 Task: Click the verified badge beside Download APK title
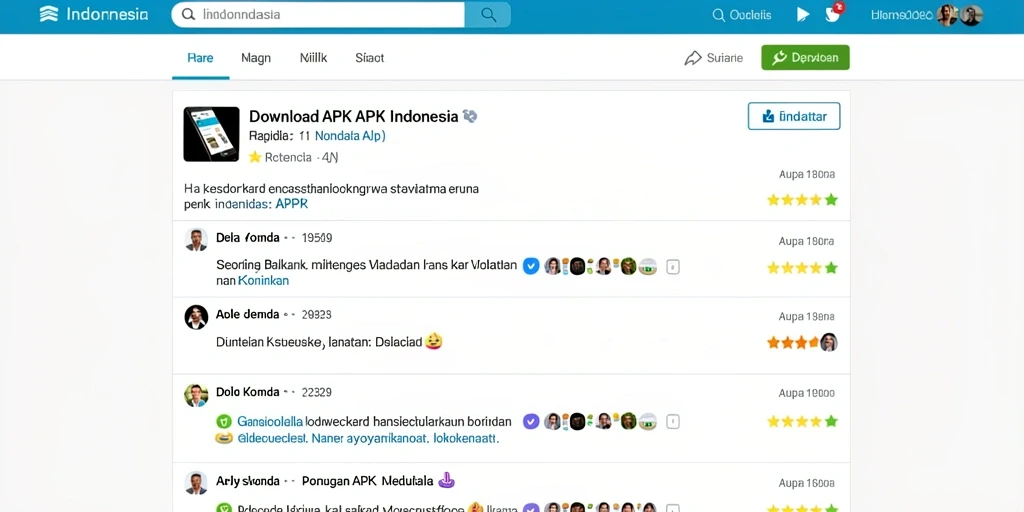click(x=470, y=116)
